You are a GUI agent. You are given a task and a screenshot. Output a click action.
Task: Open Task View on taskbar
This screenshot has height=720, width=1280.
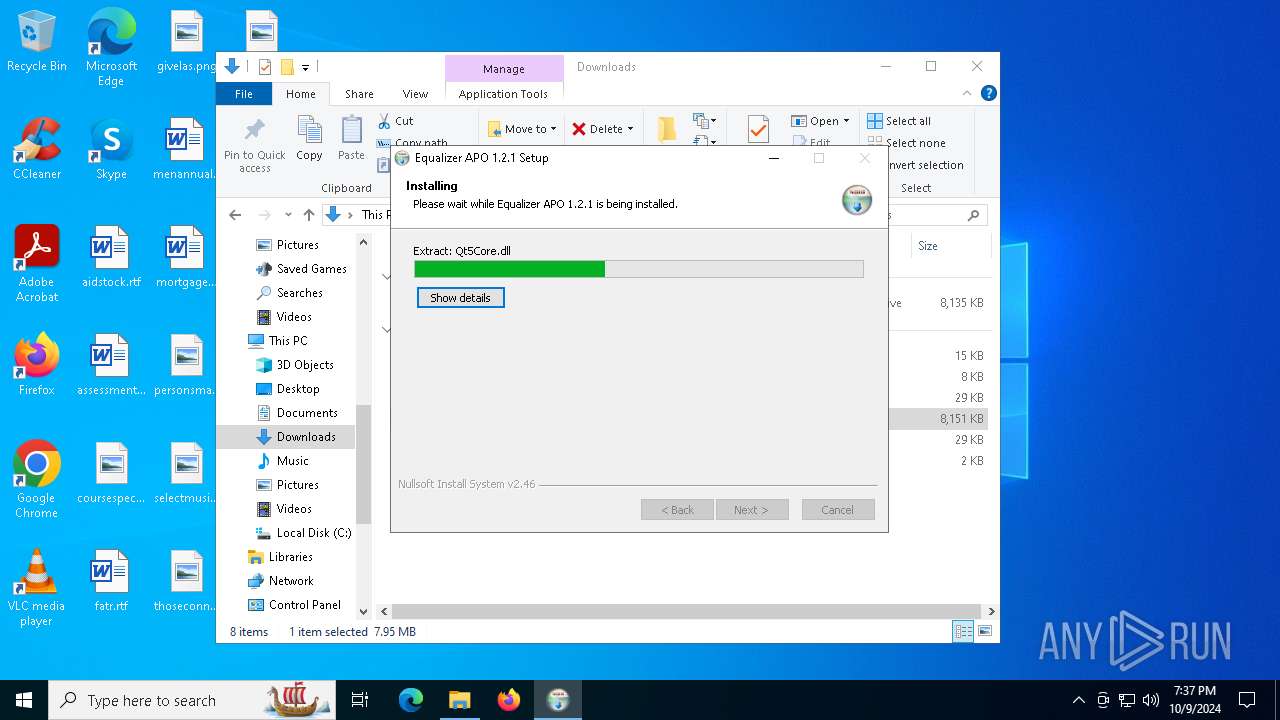360,700
